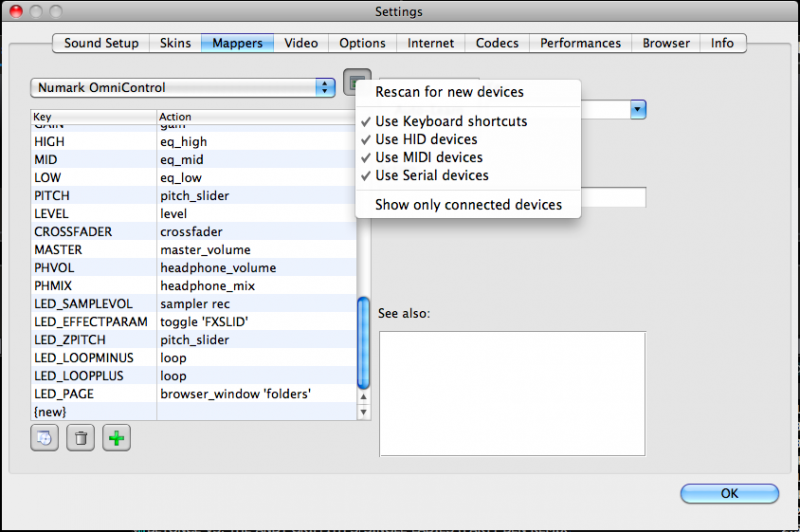Image resolution: width=800 pixels, height=532 pixels.
Task: Click the key list vertical scrollbar thumb
Action: 364,340
